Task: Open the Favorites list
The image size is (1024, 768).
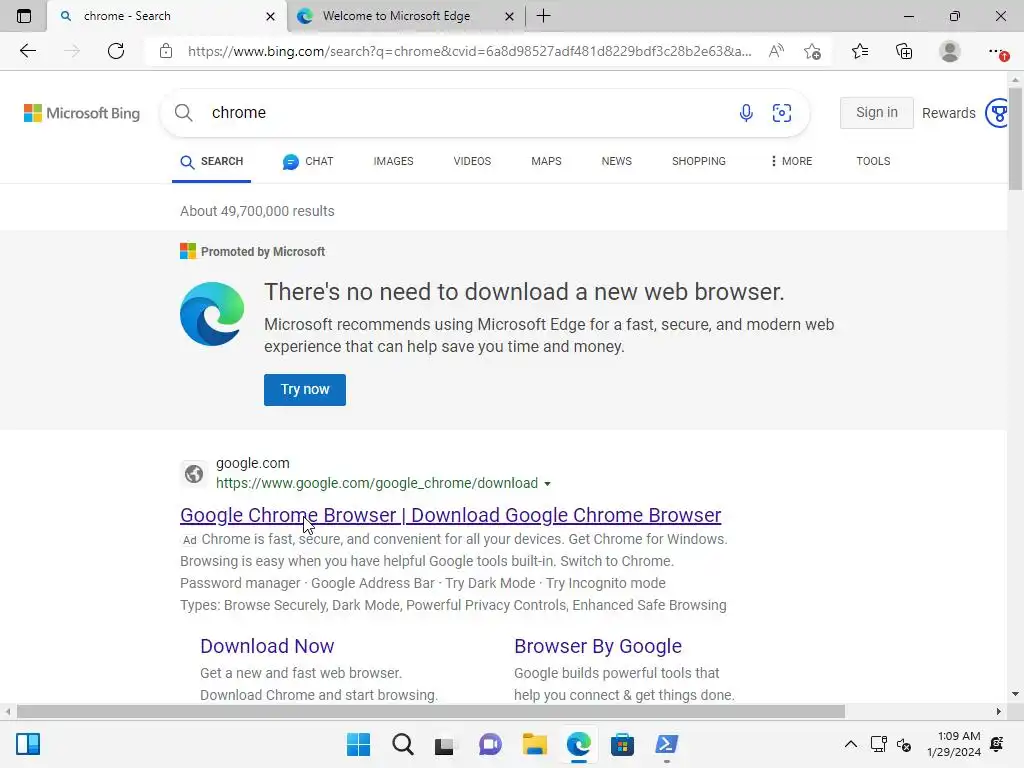Action: pos(860,51)
